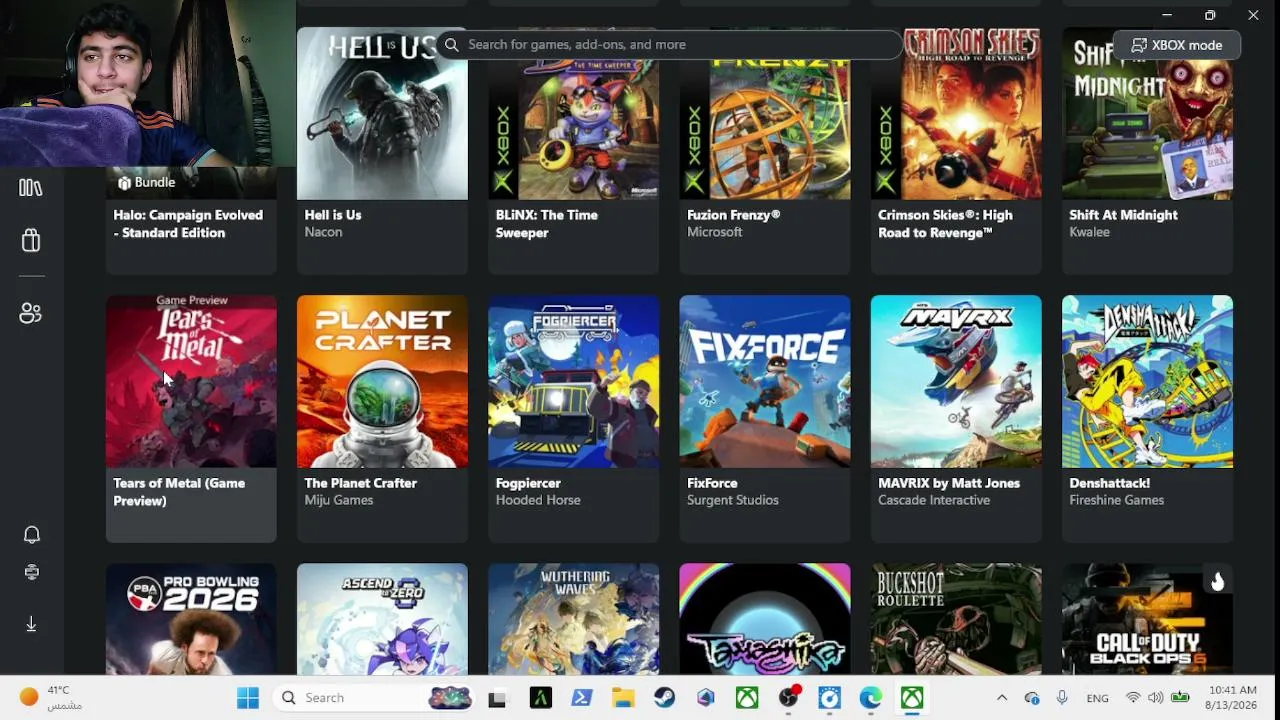Show hidden system tray icons
The height and width of the screenshot is (720, 1280).
pyautogui.click(x=1002, y=698)
